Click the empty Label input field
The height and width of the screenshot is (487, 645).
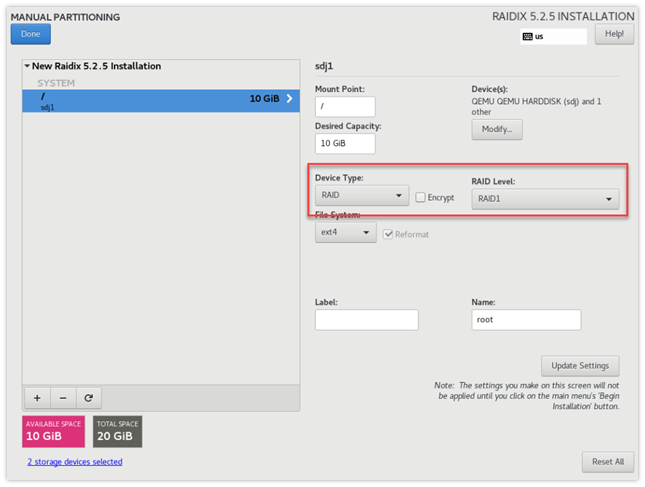[x=367, y=320]
